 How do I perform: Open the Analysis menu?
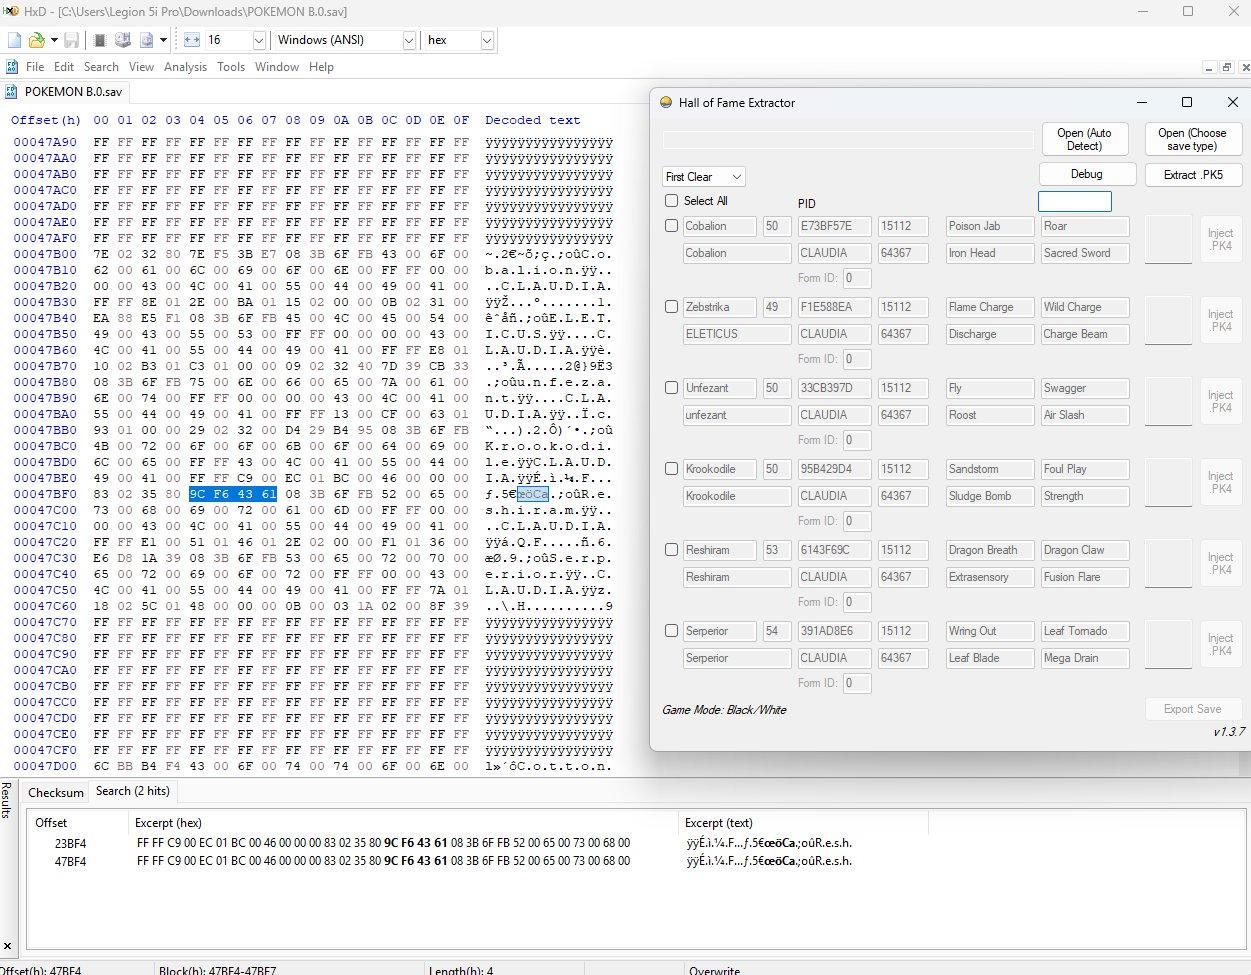pos(185,67)
